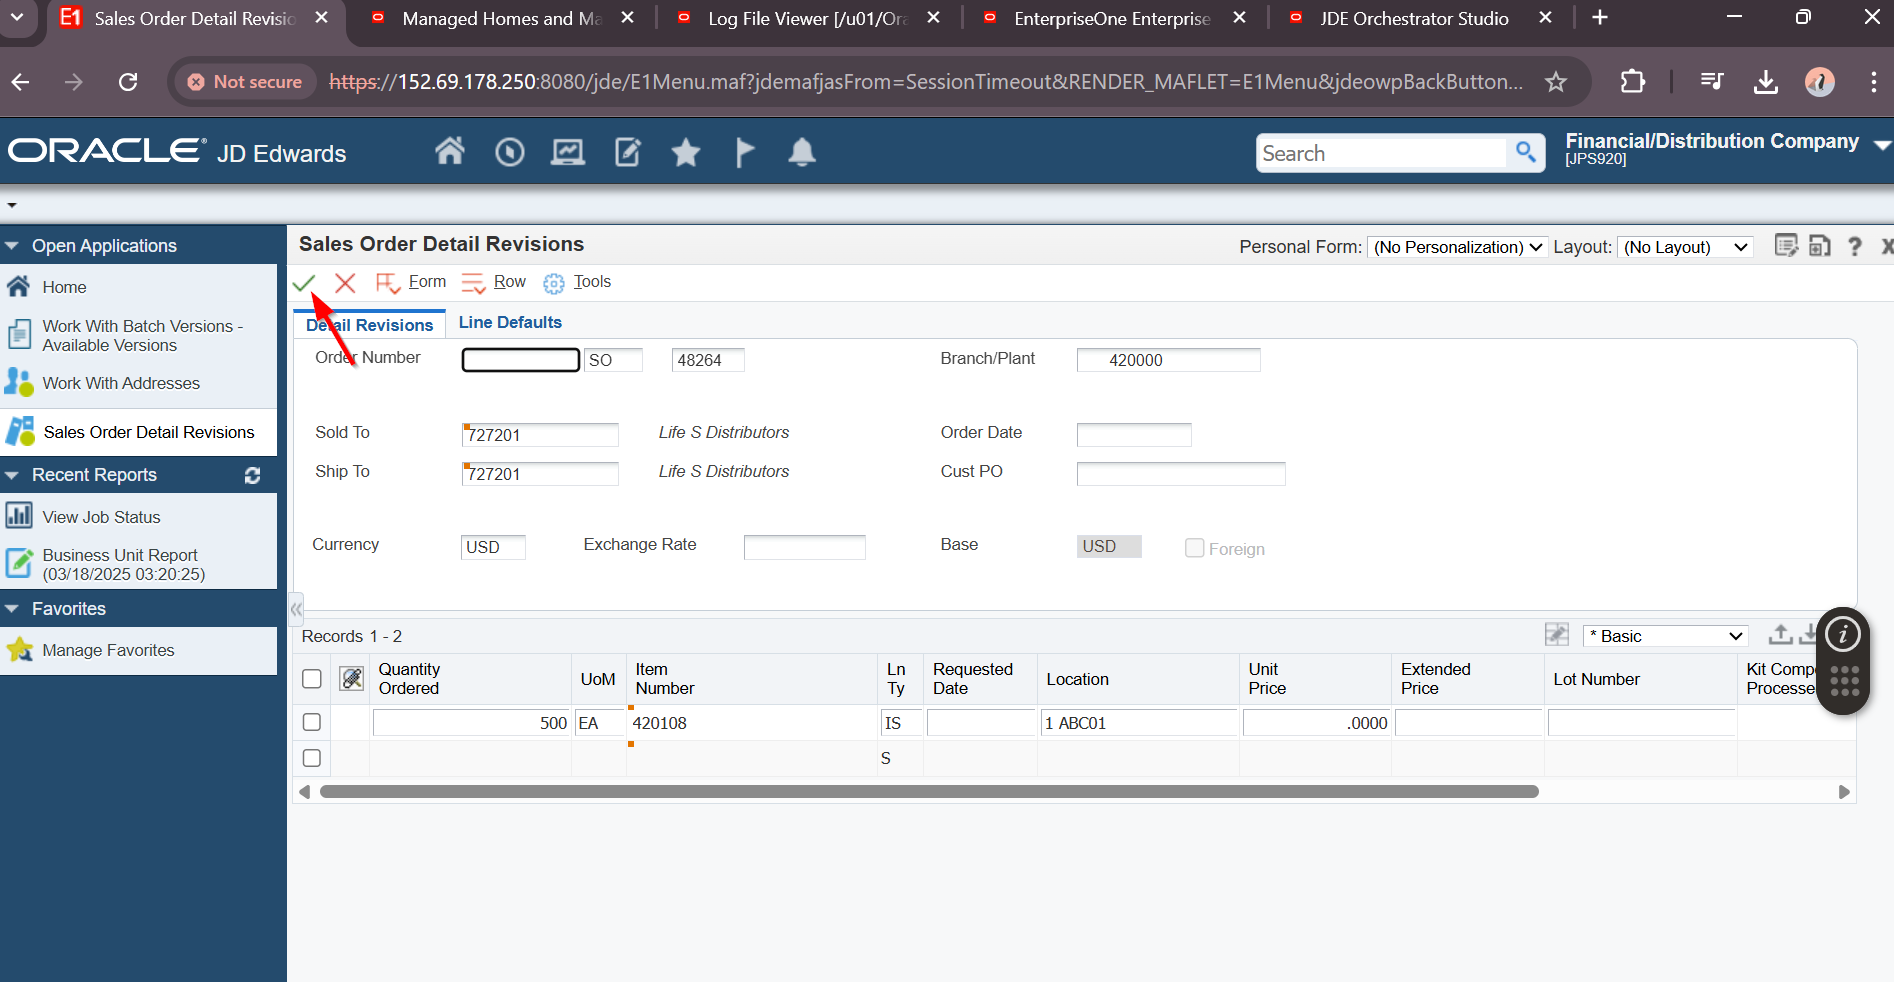This screenshot has height=982, width=1894.
Task: Open the JD Edwards Home icon
Action: pyautogui.click(x=450, y=152)
